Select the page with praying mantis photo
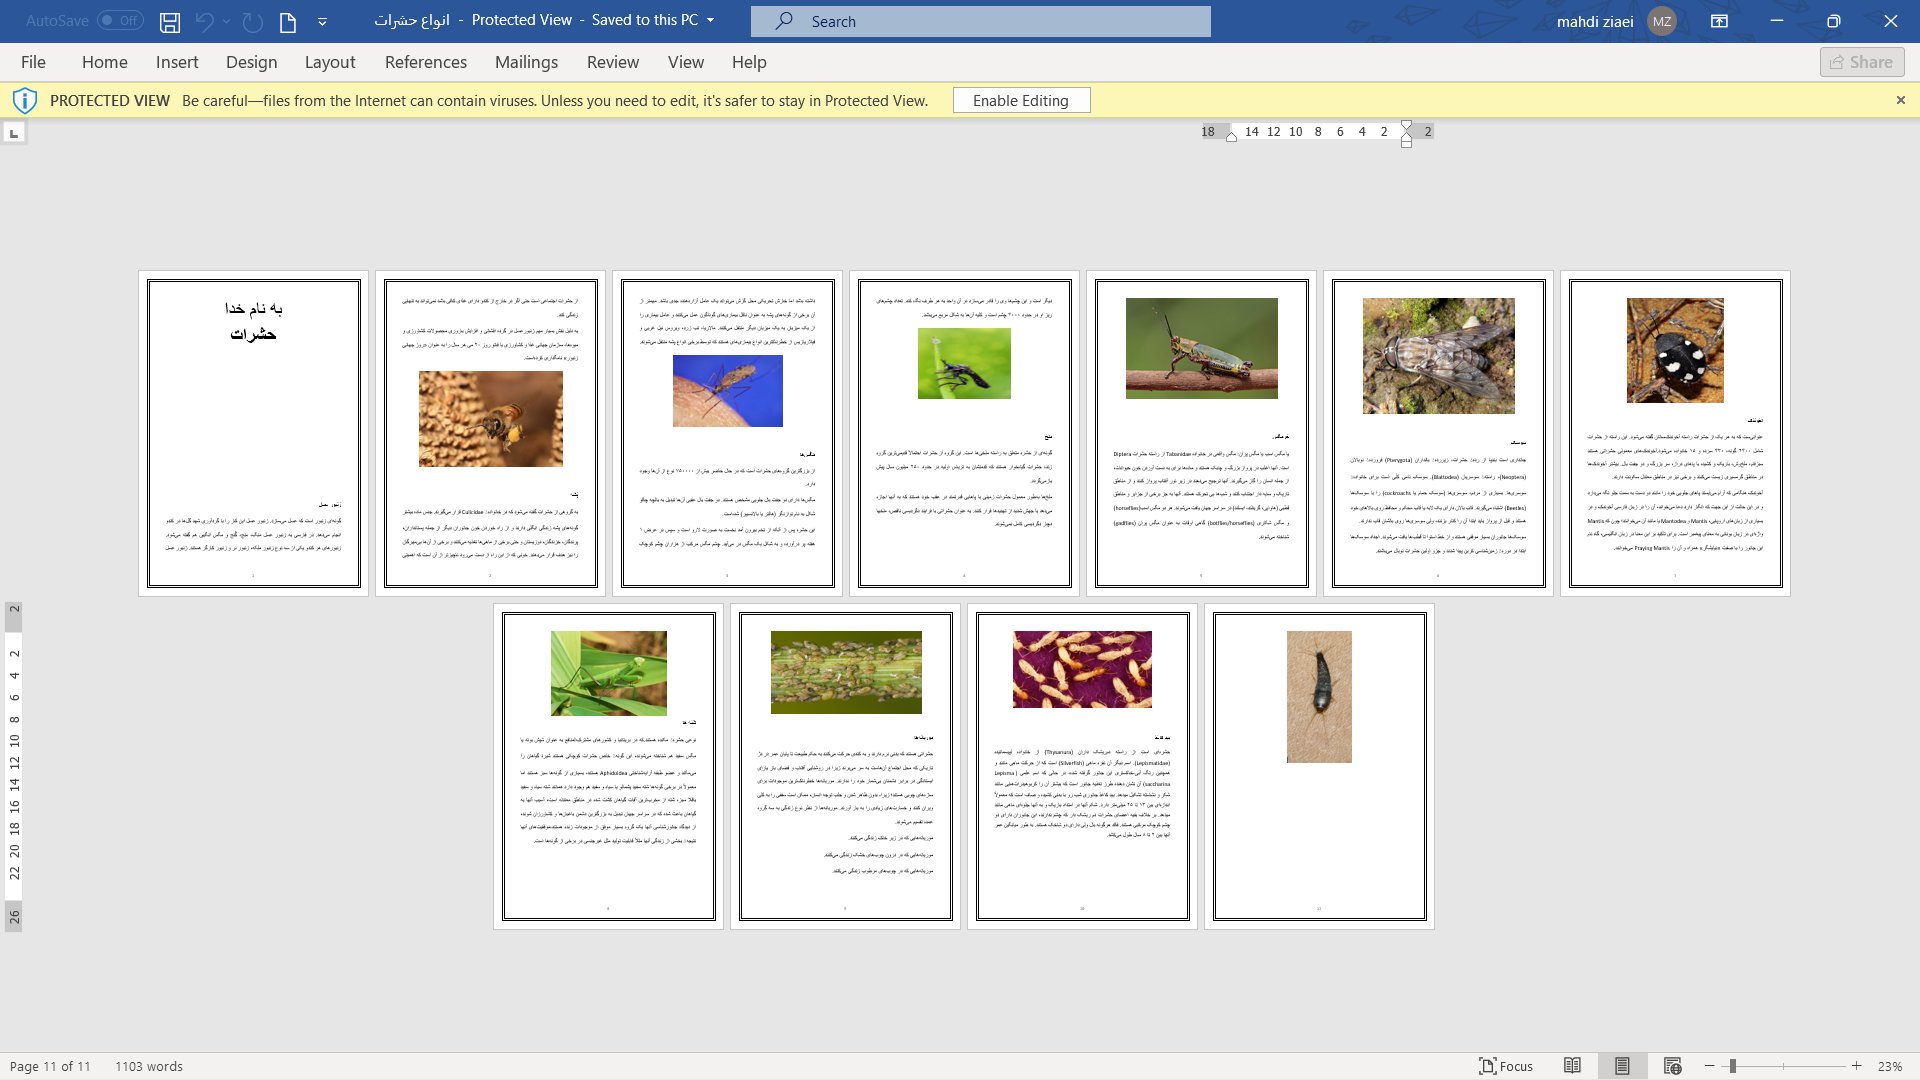The height and width of the screenshot is (1080, 1920). (x=608, y=766)
